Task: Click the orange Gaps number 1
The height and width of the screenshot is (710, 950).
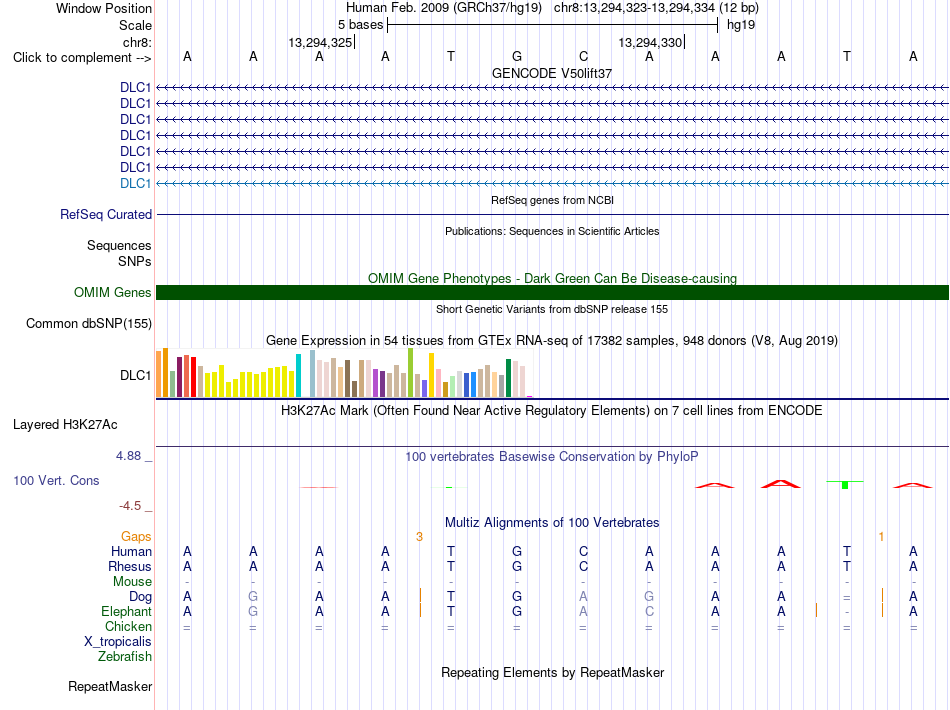Action: [x=881, y=537]
